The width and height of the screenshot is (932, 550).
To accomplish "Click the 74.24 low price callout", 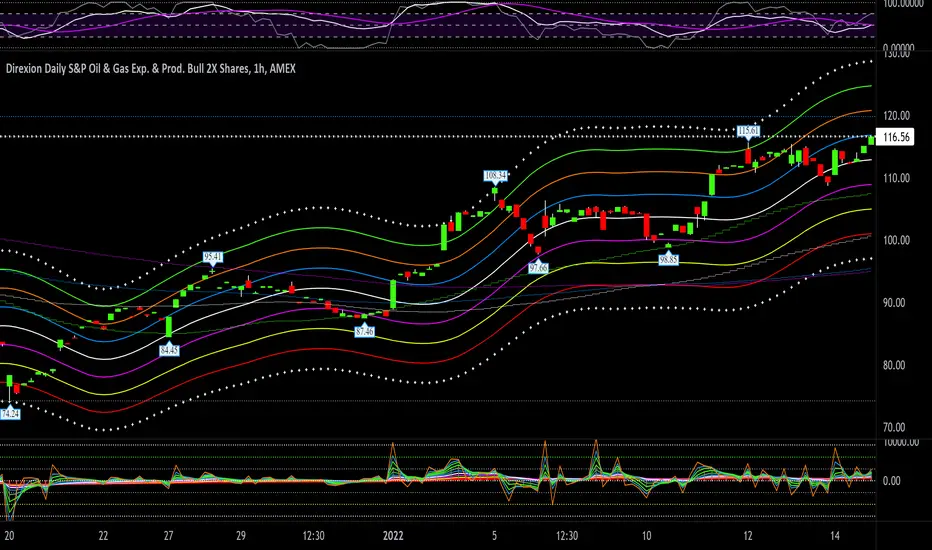I will pyautogui.click(x=10, y=414).
